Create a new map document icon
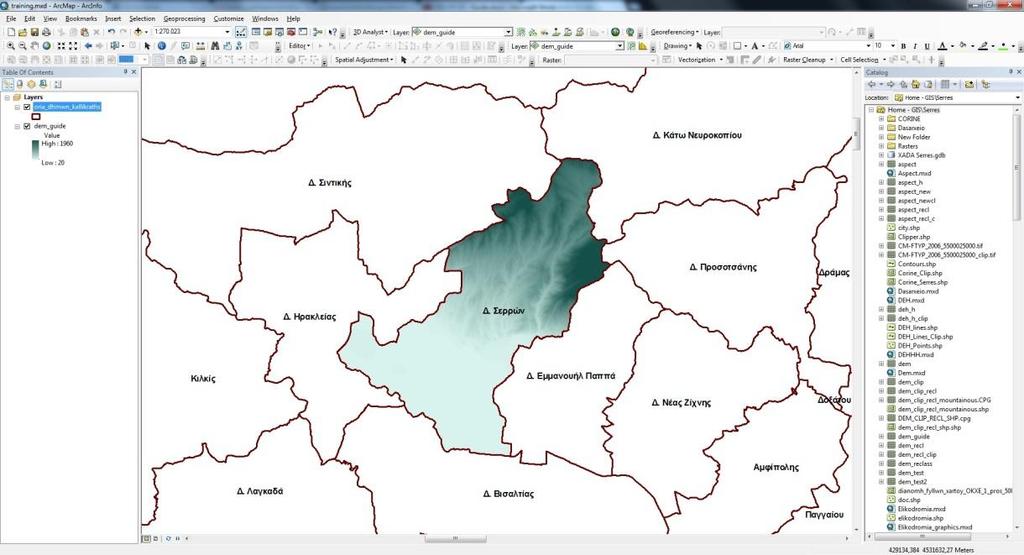Viewport: 1024px width, 555px height. coord(10,32)
